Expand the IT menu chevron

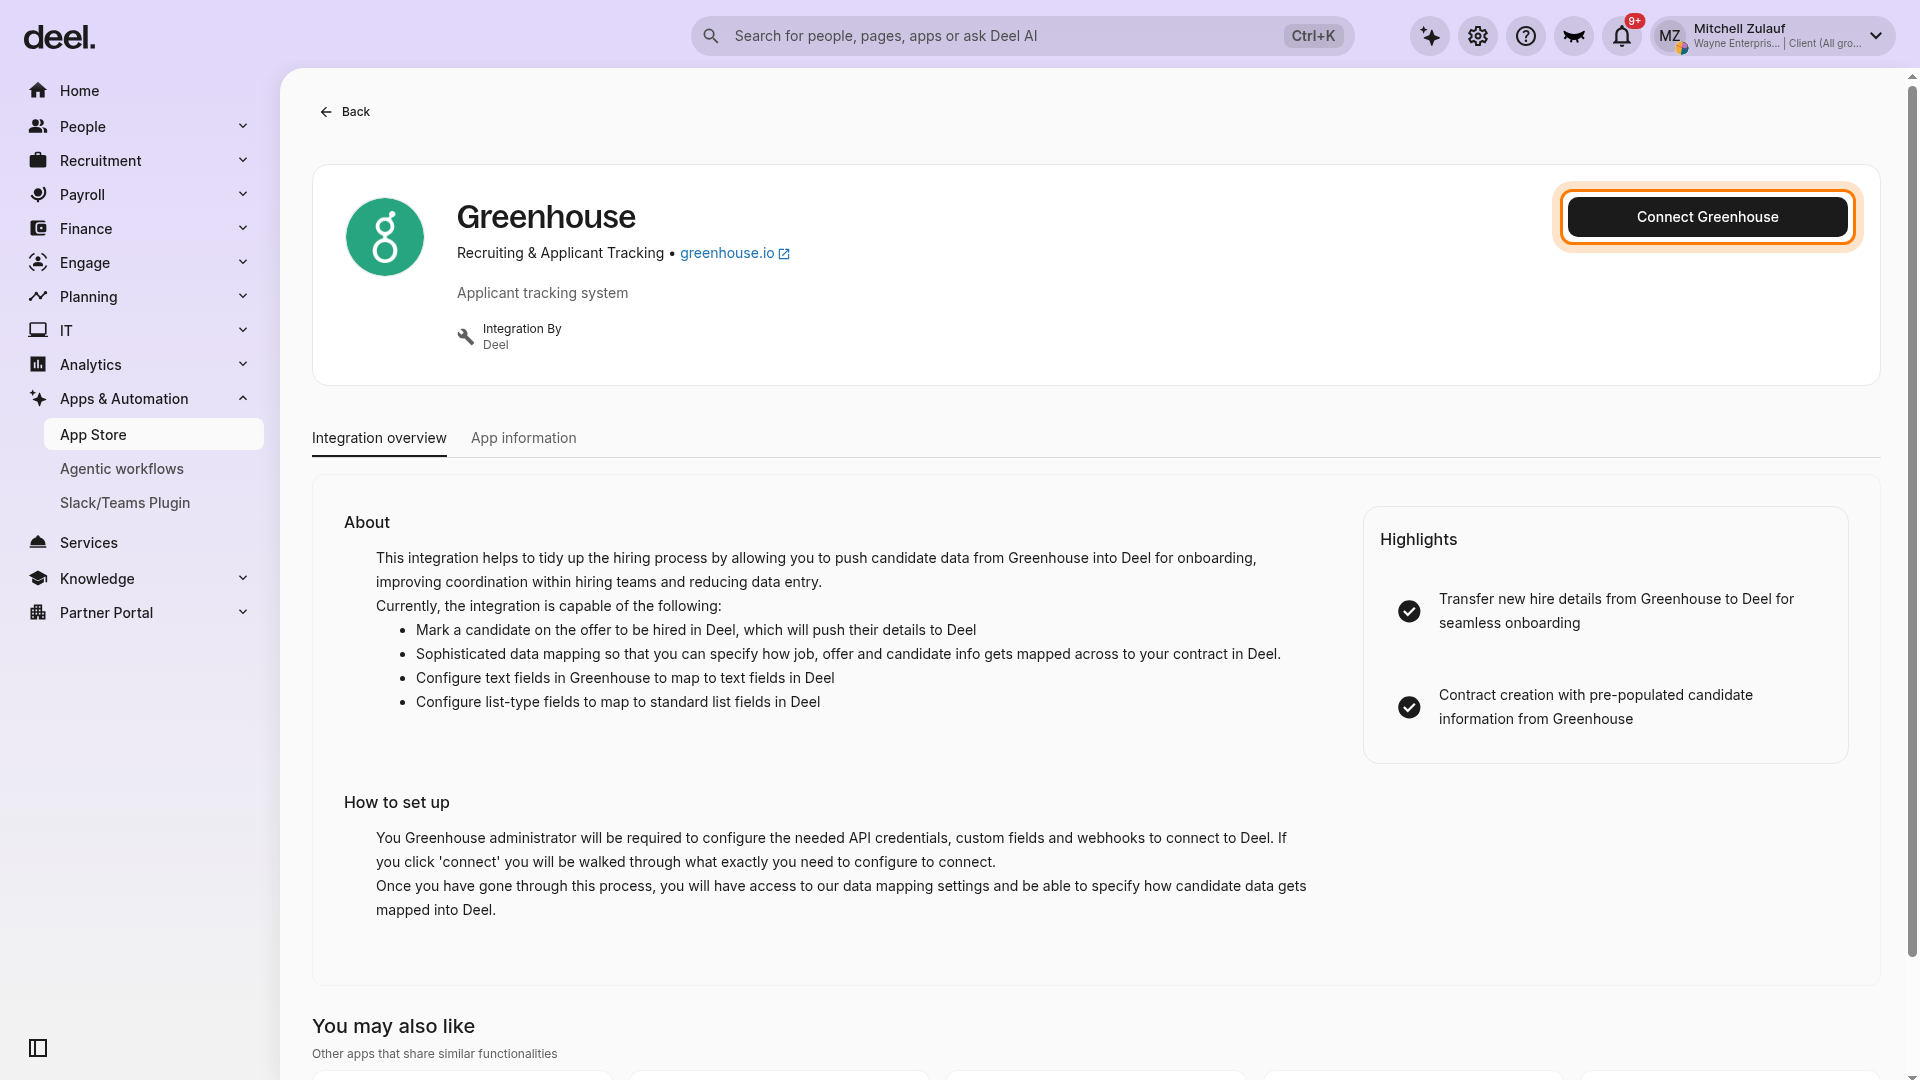click(243, 330)
